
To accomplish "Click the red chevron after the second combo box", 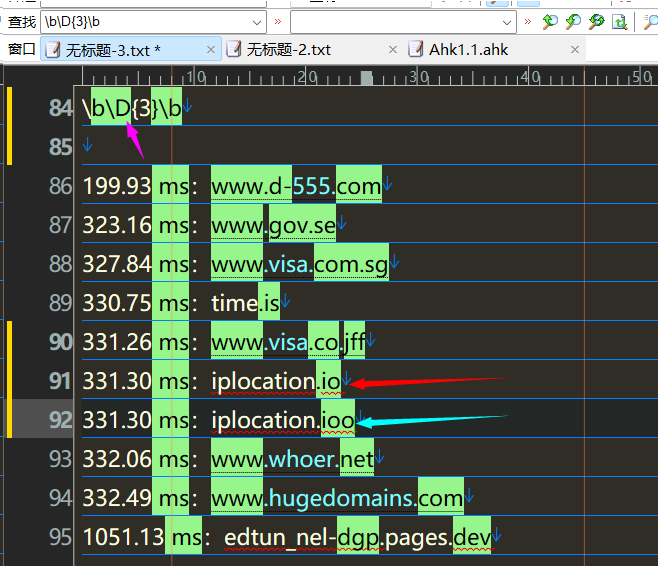I will (527, 21).
